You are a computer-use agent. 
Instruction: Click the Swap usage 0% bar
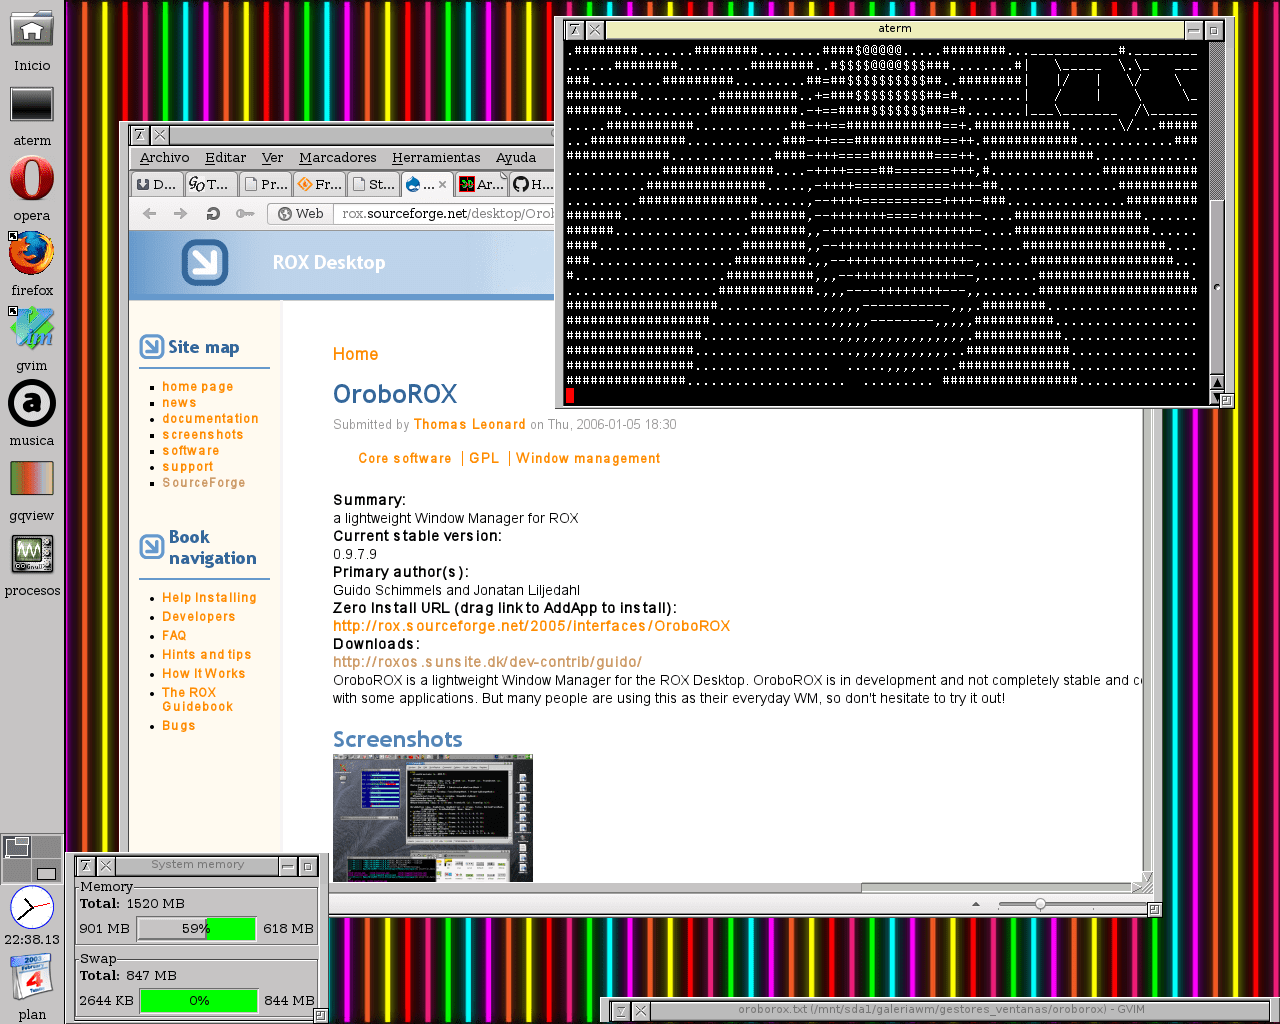click(199, 1001)
